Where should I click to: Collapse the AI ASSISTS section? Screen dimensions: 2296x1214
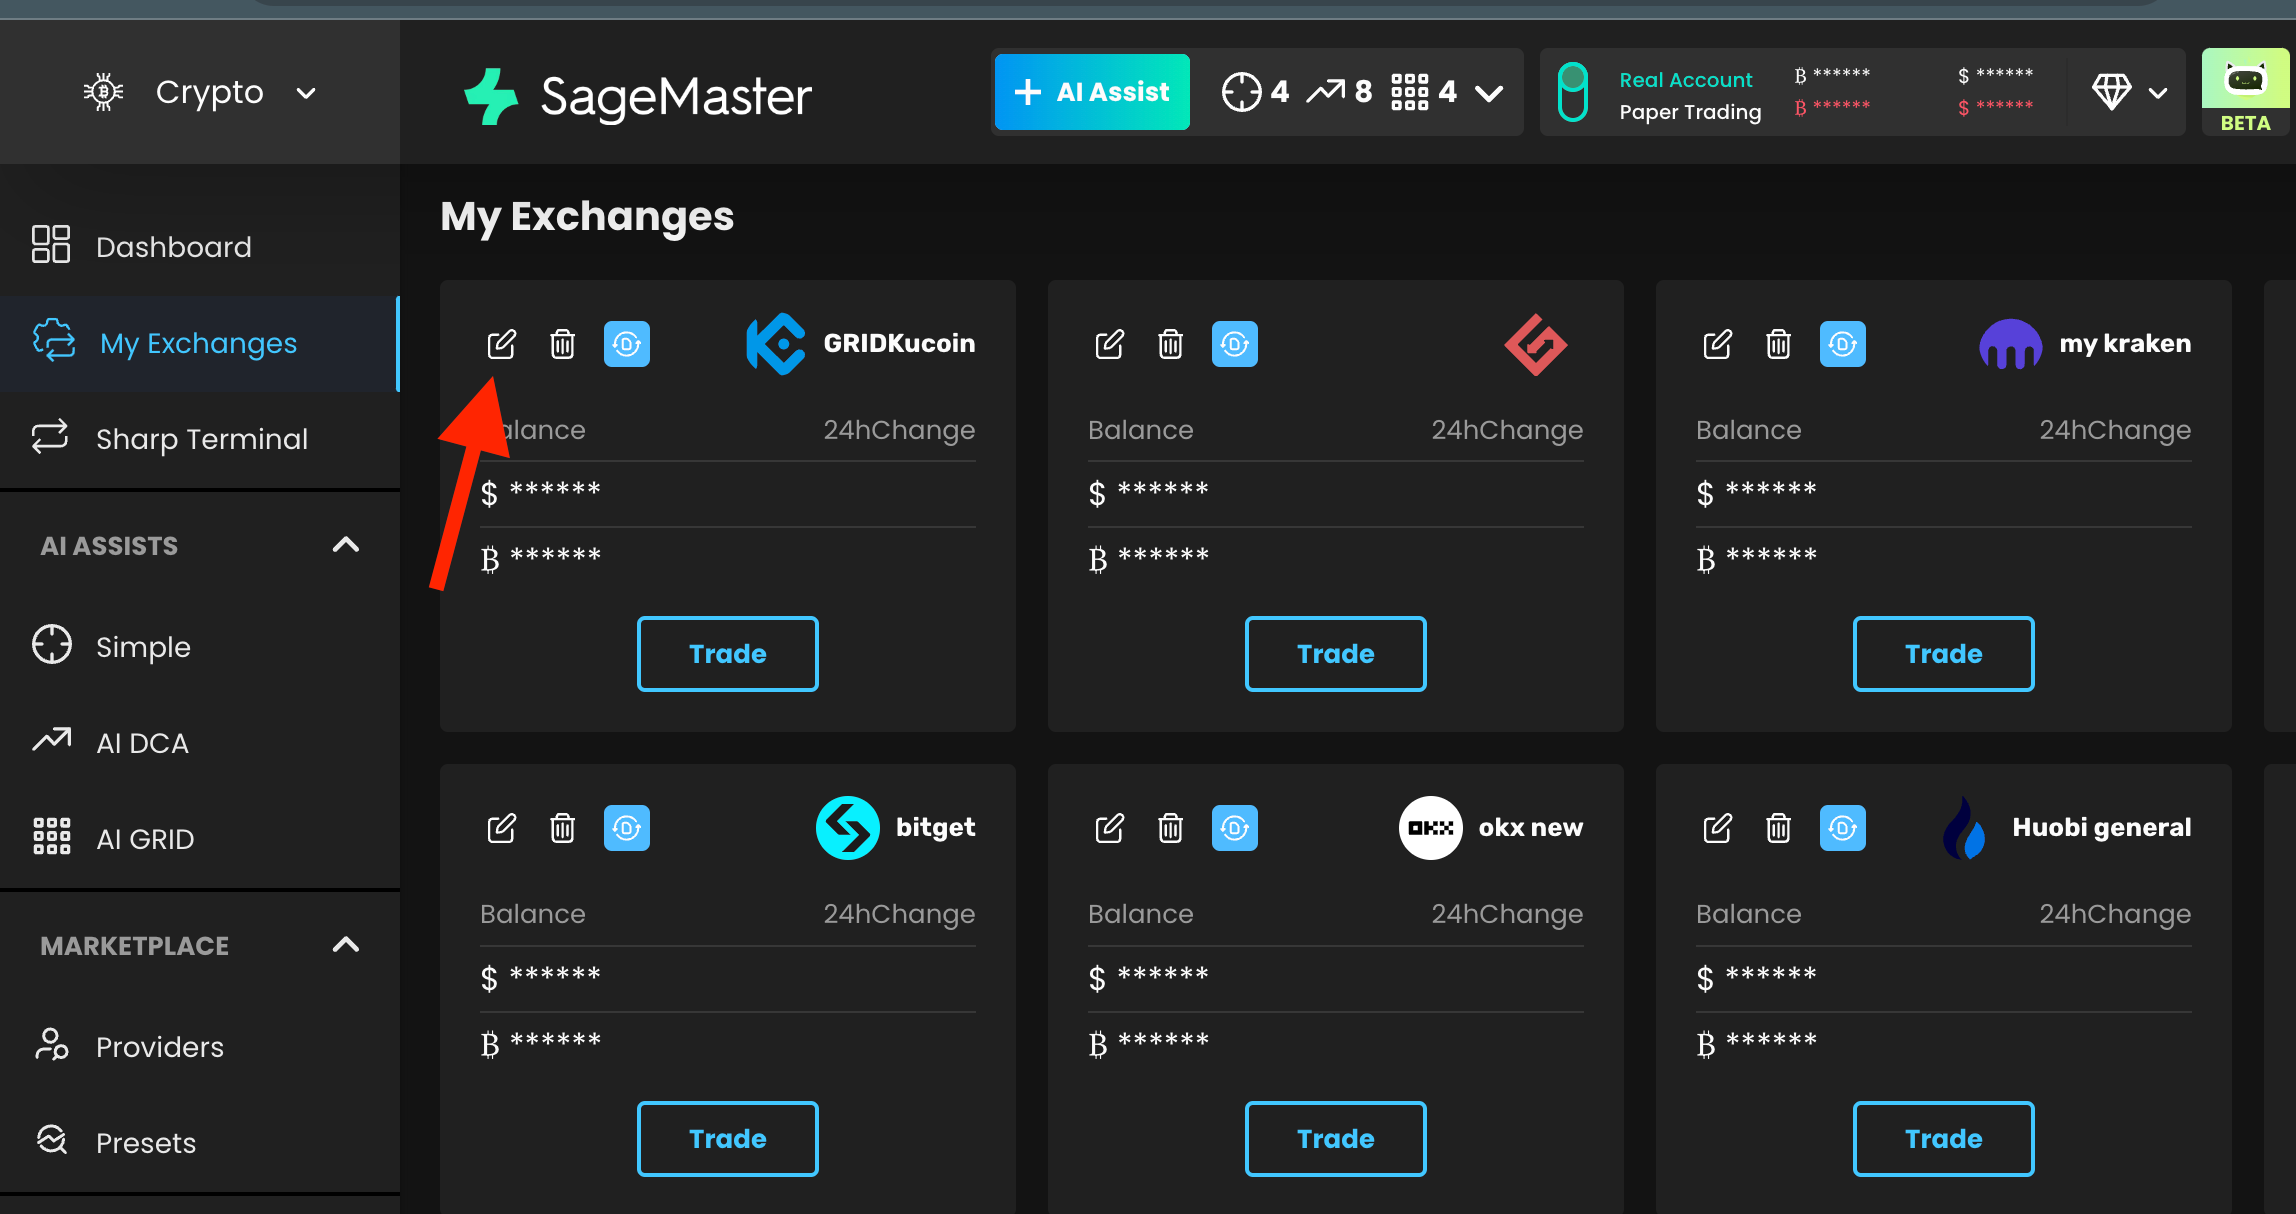tap(346, 545)
